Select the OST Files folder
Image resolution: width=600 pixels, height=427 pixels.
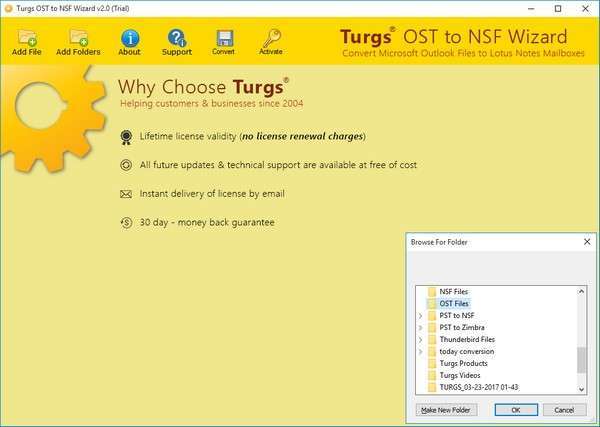(x=454, y=303)
